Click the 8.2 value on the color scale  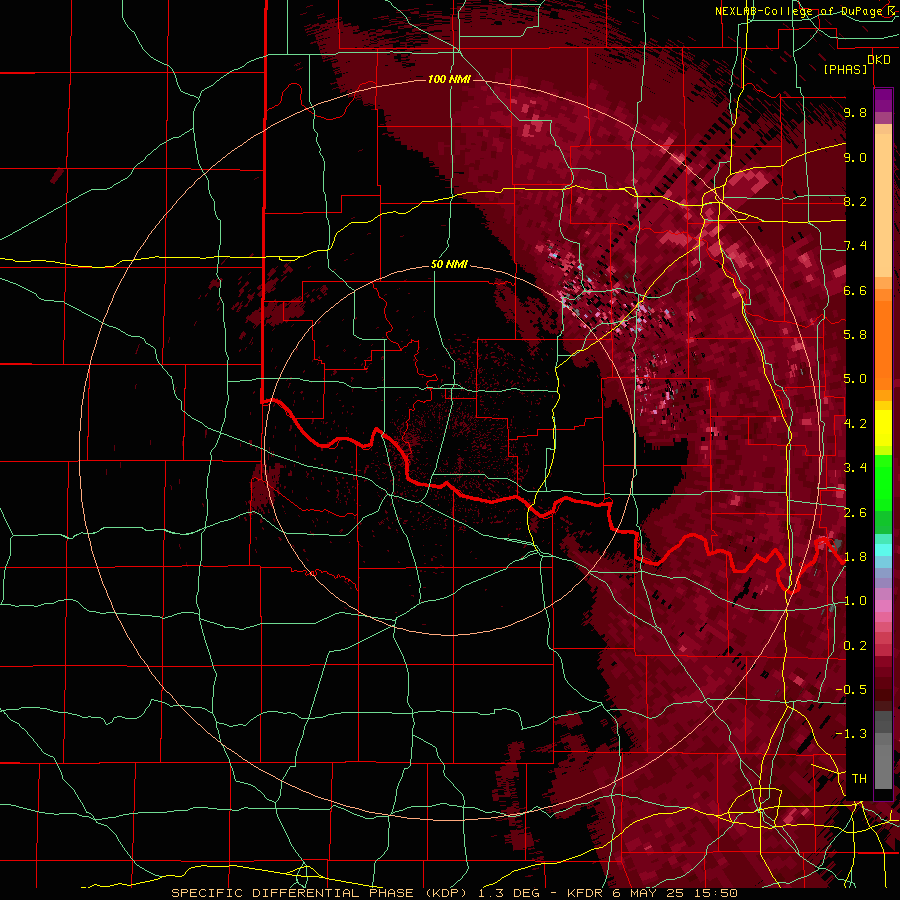855,201
